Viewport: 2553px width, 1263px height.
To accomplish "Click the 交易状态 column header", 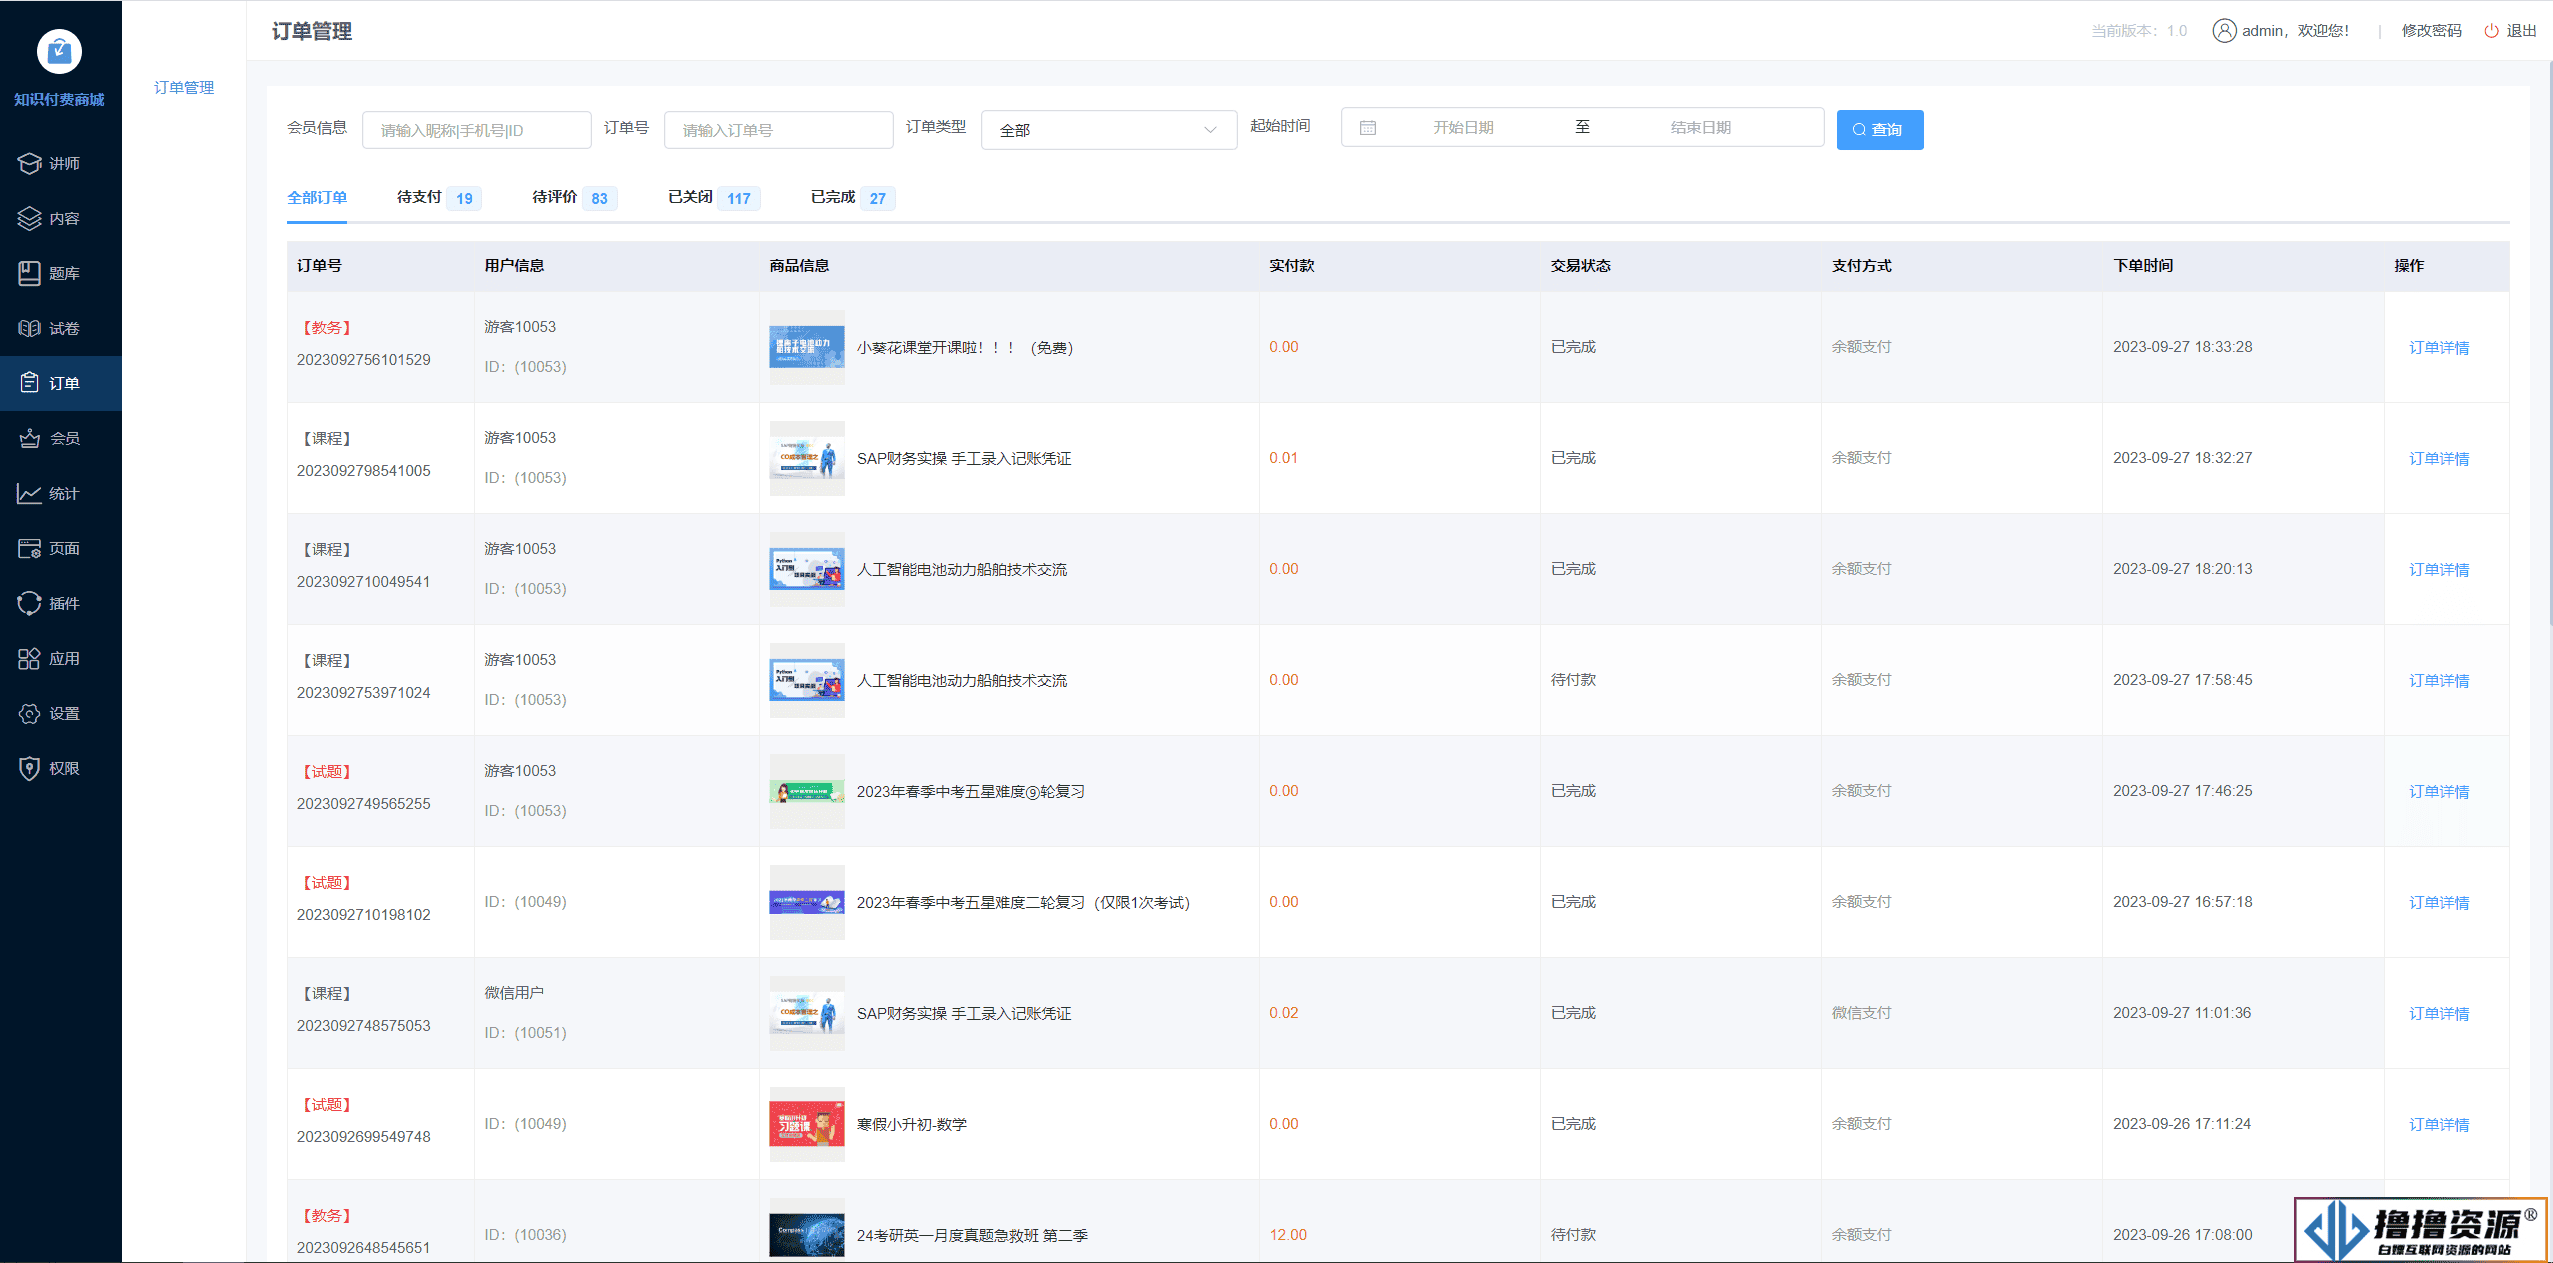I will (1580, 266).
